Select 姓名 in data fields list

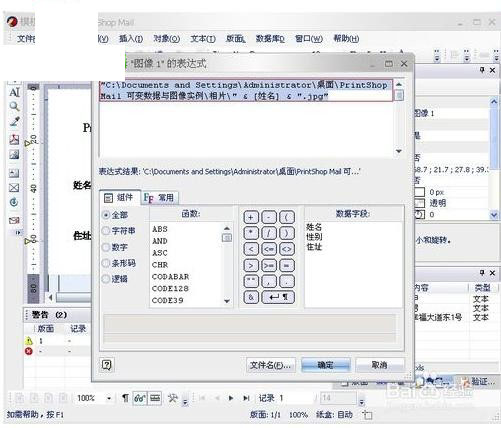(314, 227)
